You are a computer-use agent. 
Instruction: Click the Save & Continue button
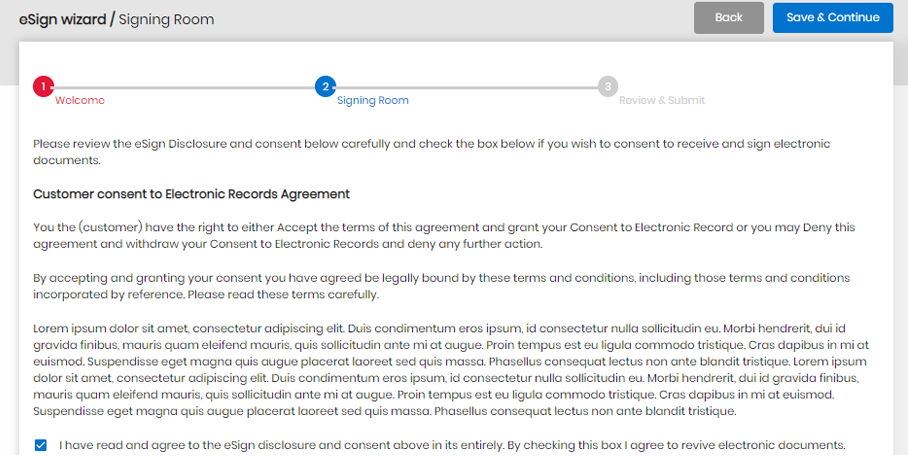coord(833,17)
